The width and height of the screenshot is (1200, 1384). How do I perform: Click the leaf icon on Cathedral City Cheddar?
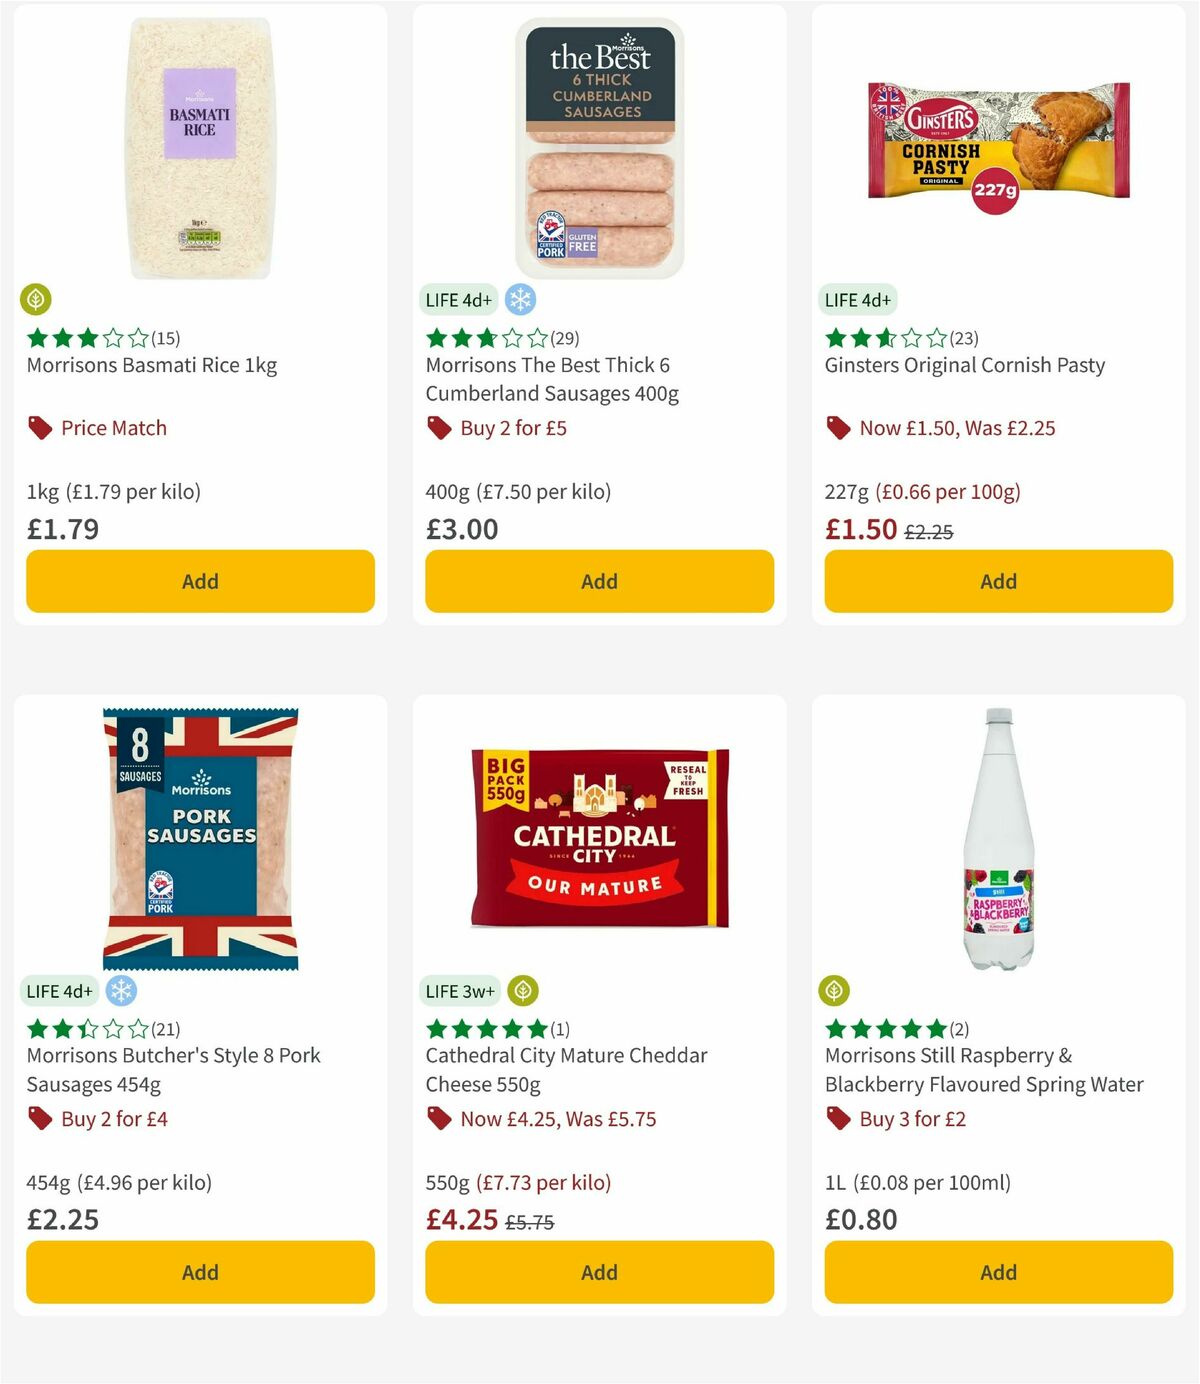pyautogui.click(x=521, y=990)
